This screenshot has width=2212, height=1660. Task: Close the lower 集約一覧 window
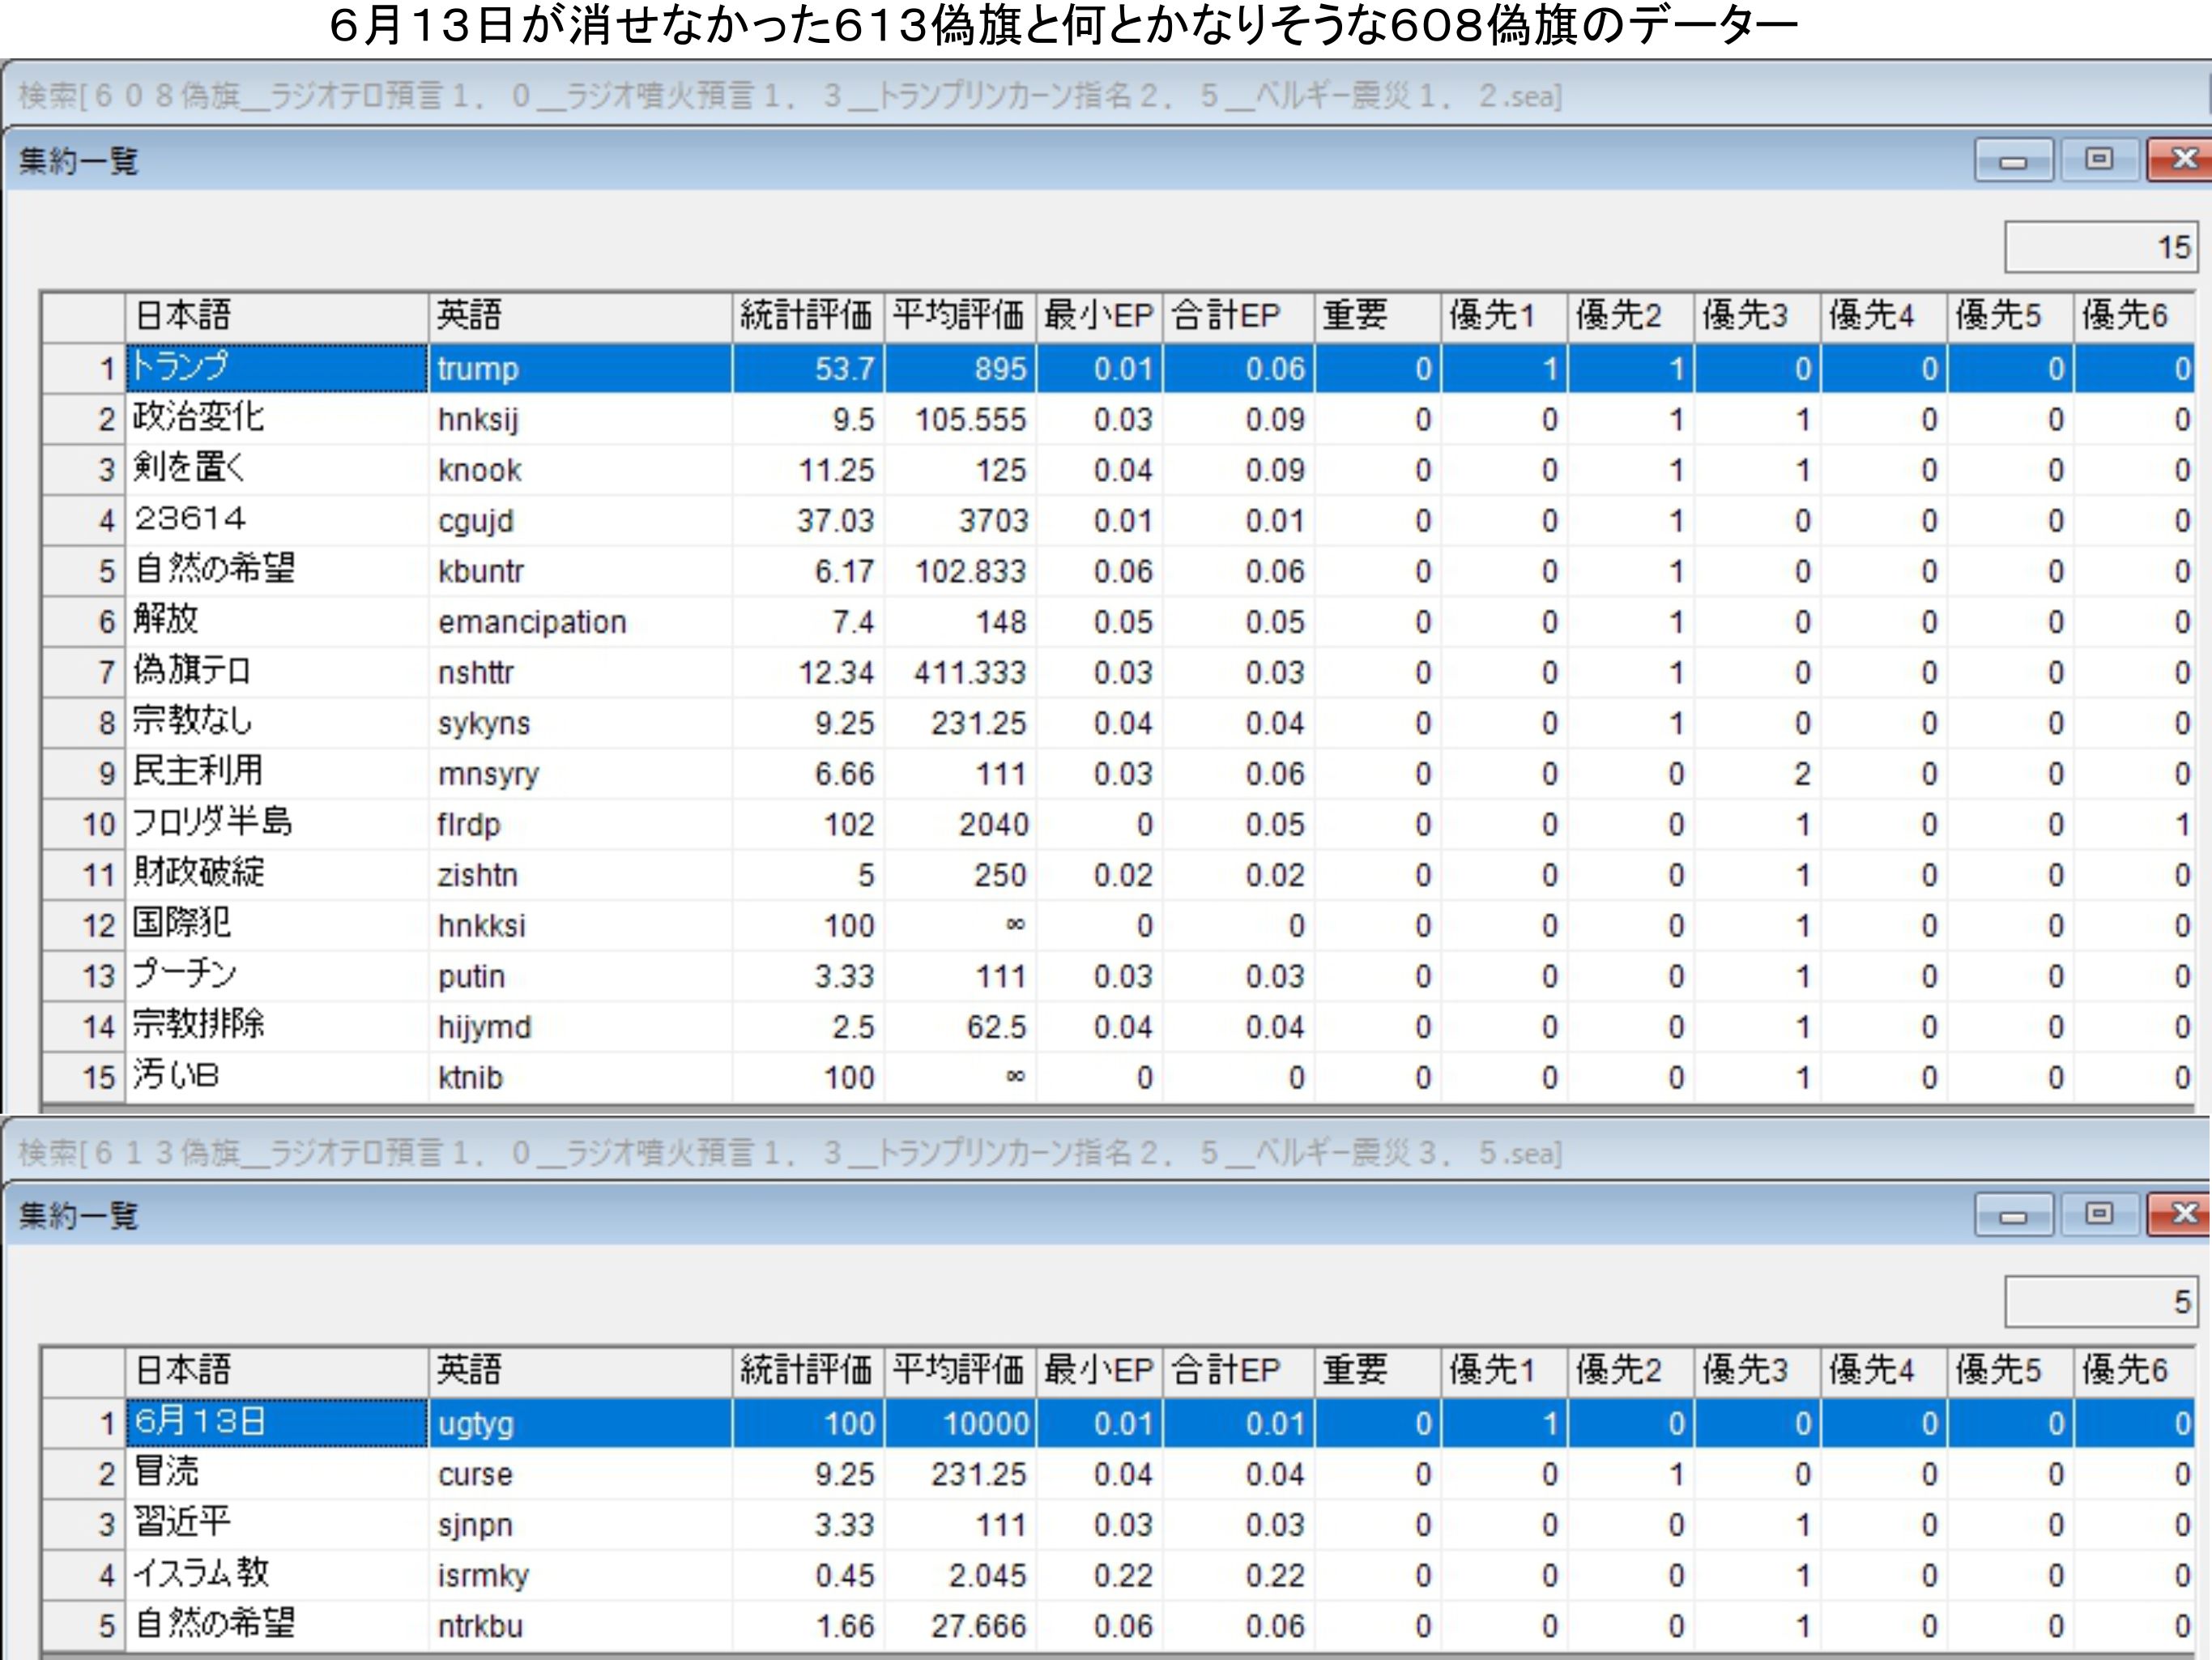click(x=2180, y=1215)
